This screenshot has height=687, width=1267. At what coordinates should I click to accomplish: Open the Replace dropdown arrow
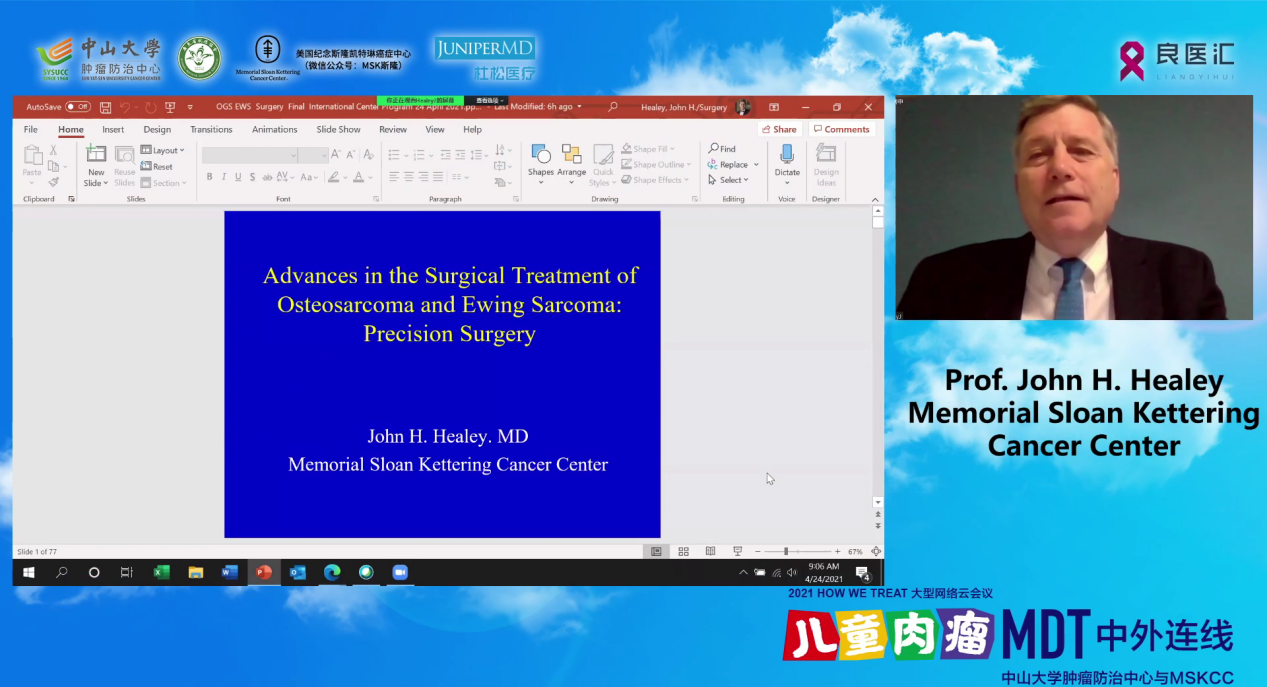click(756, 165)
